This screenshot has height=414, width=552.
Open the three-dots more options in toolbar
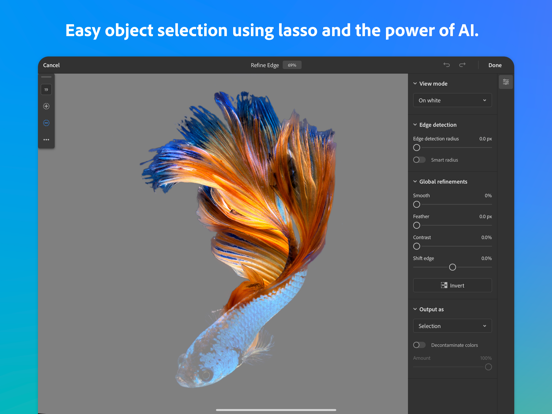46,140
